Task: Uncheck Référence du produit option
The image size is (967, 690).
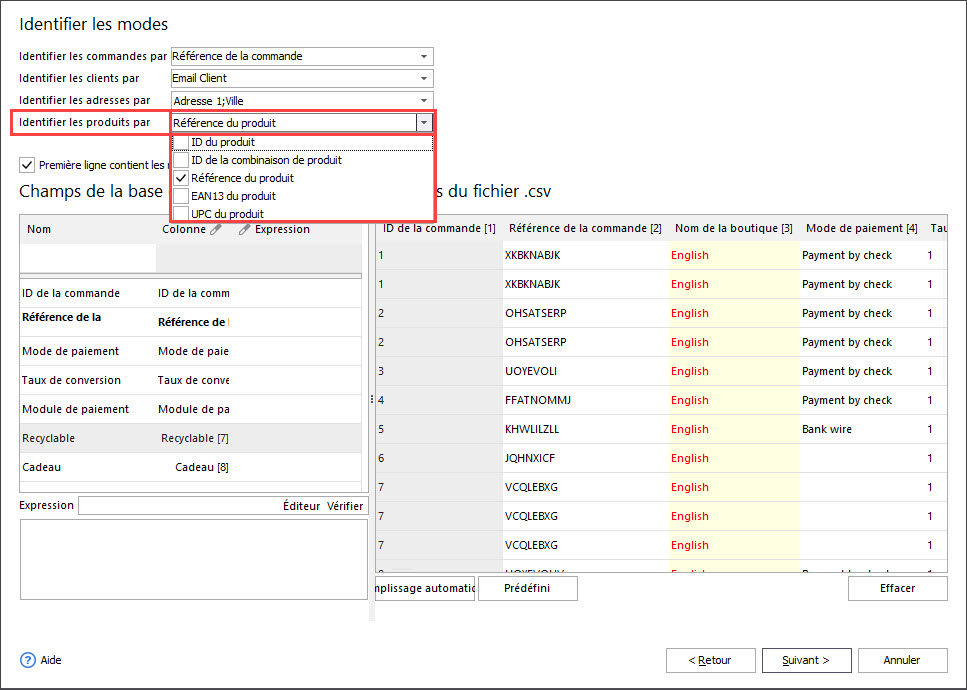Action: [181, 178]
